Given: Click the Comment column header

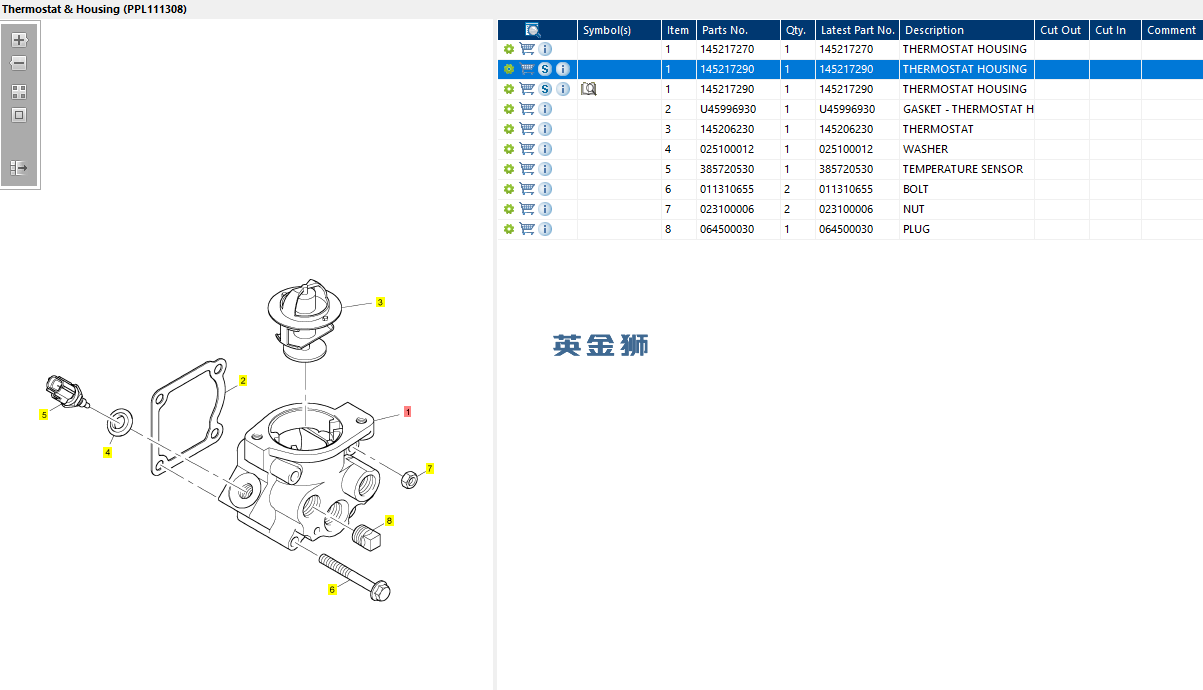Looking at the screenshot, I should [x=1172, y=30].
